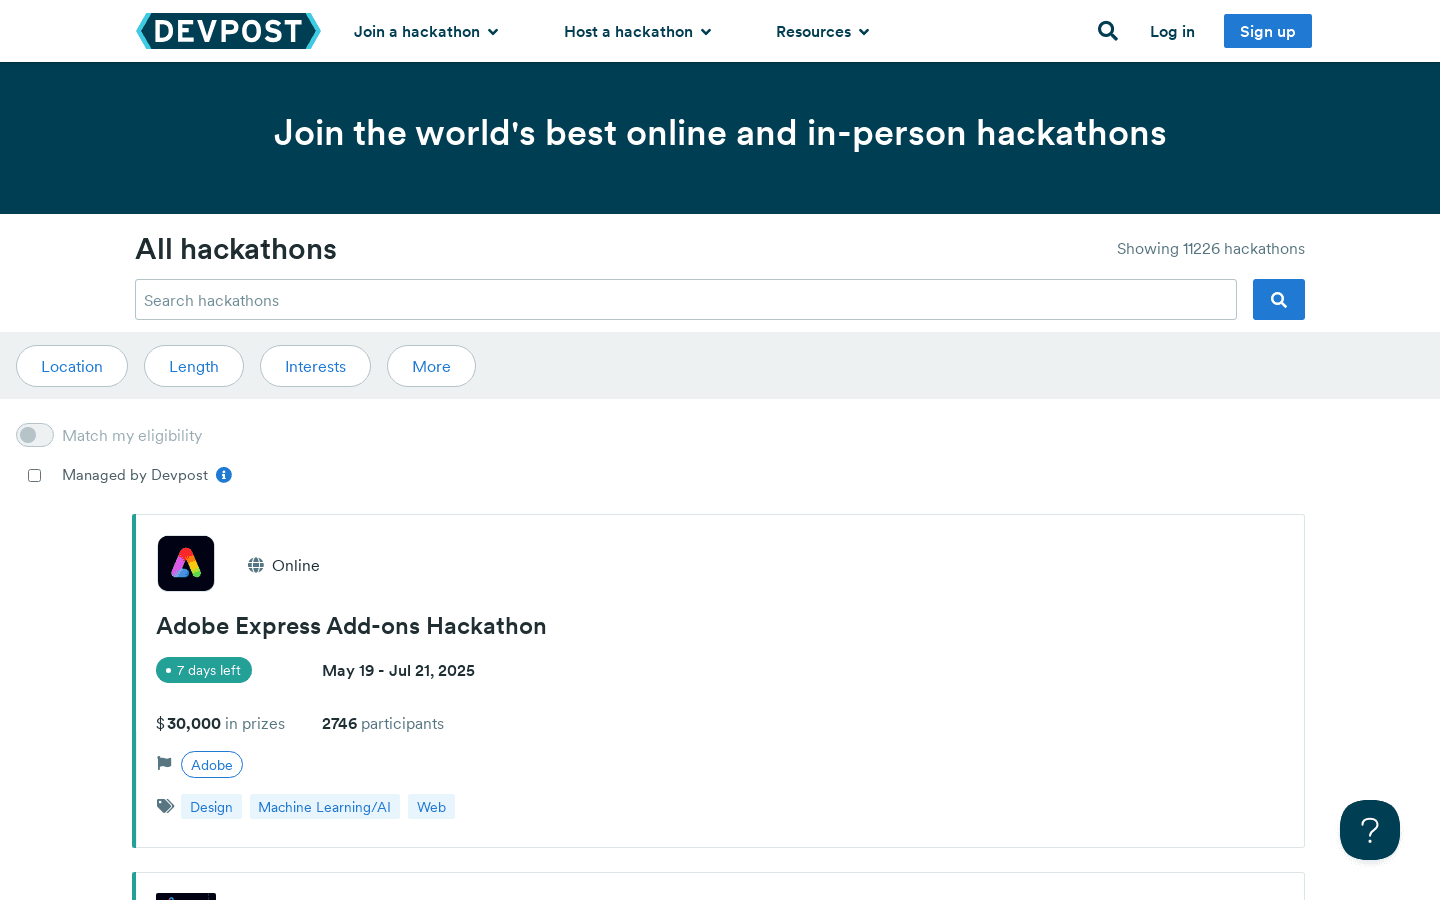This screenshot has width=1440, height=900.
Task: Click the $30,000 in prizes text
Action: (x=220, y=724)
